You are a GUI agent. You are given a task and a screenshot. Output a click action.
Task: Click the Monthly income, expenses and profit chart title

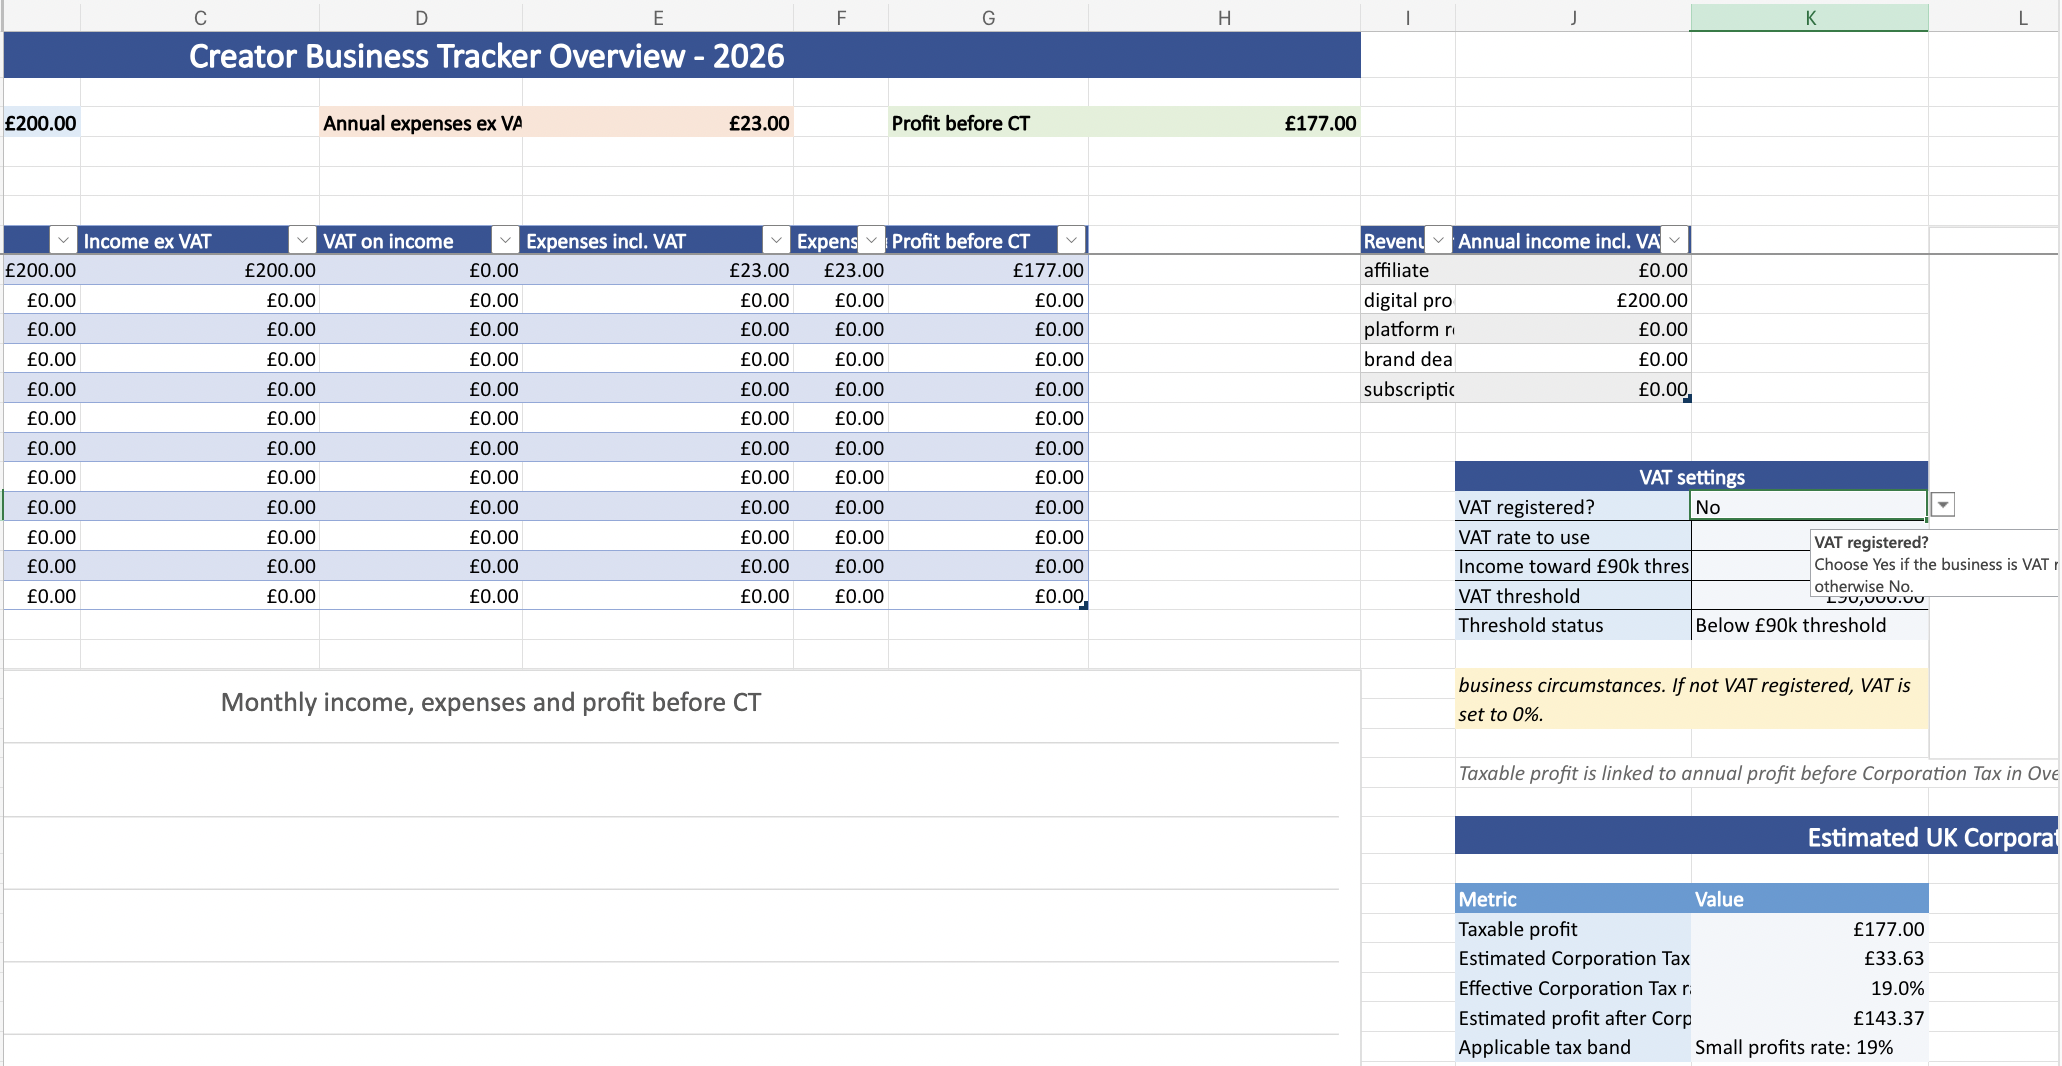click(490, 702)
